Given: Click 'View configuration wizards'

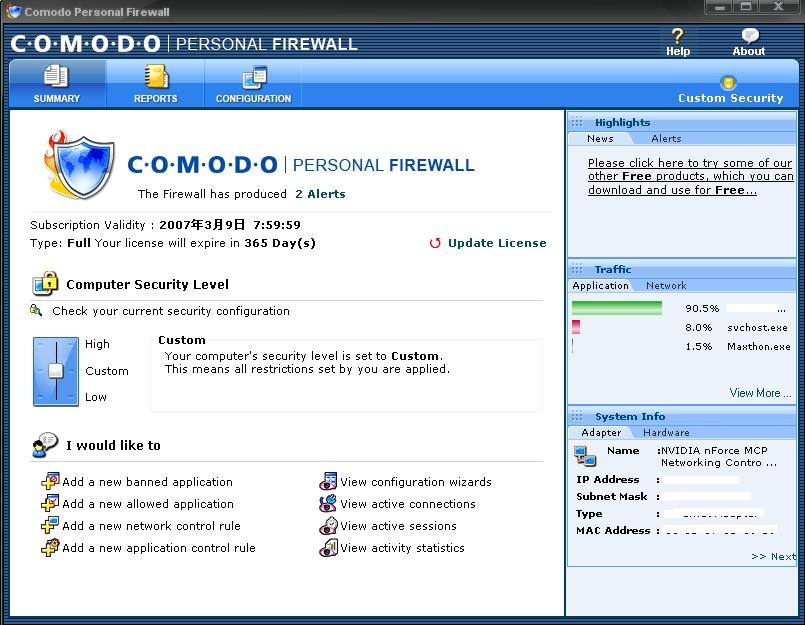Looking at the screenshot, I should click(416, 482).
